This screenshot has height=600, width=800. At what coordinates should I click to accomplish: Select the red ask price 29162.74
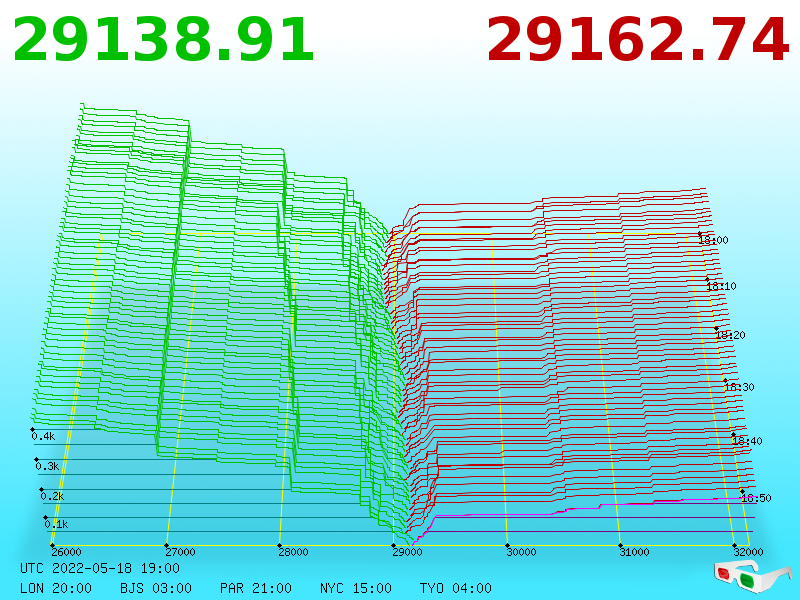638,40
